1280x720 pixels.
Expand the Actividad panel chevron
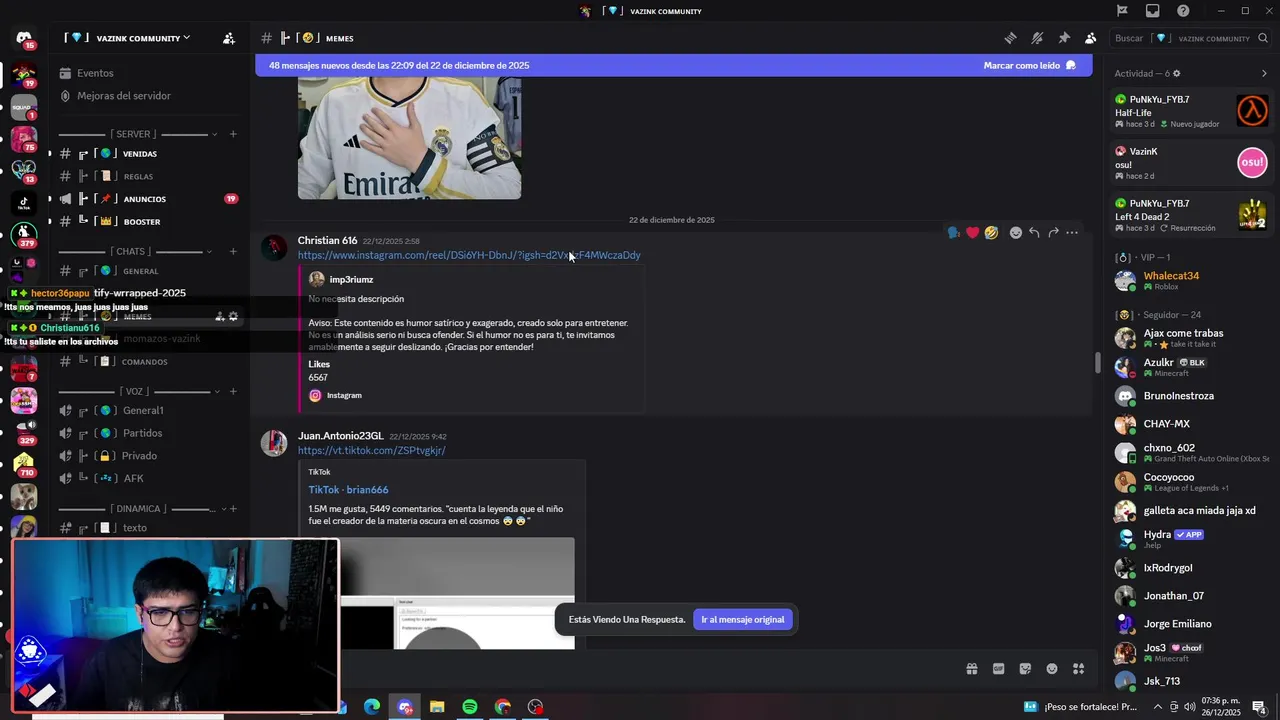pos(1264,74)
